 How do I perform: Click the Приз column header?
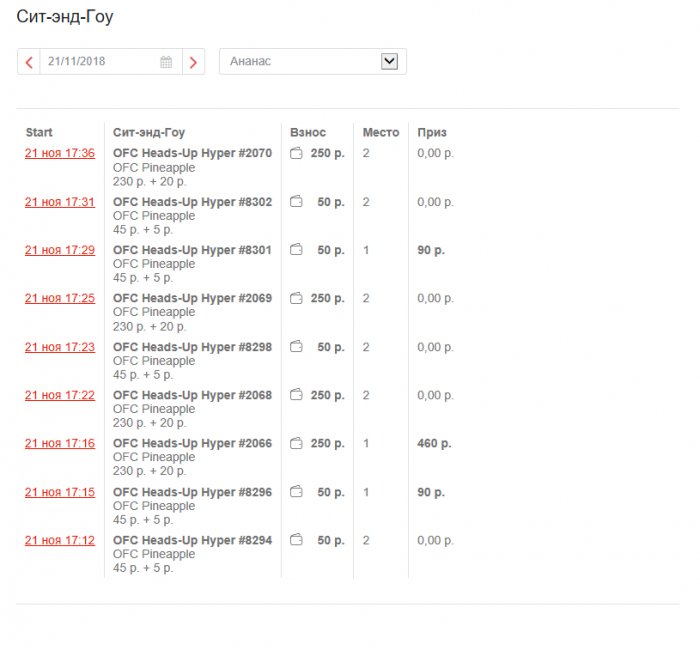[x=432, y=133]
